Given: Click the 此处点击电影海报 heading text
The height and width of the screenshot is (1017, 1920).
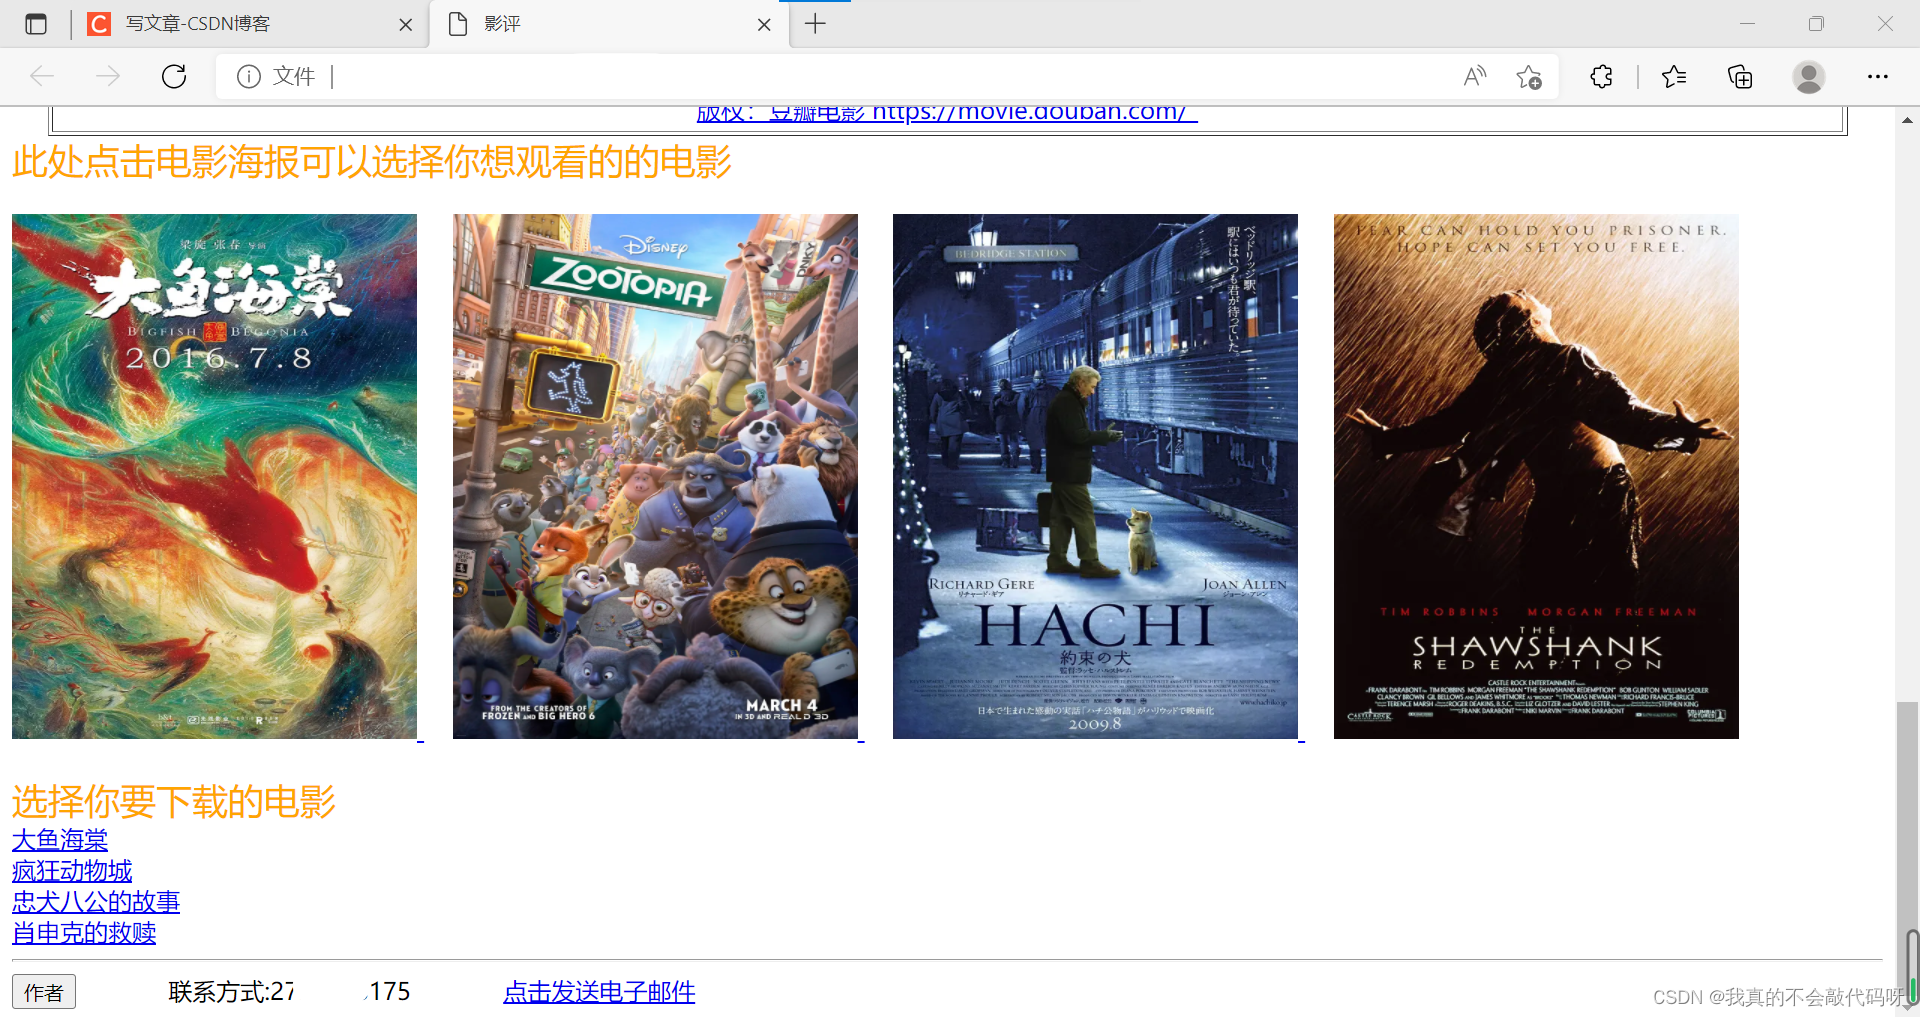Looking at the screenshot, I should click(372, 162).
